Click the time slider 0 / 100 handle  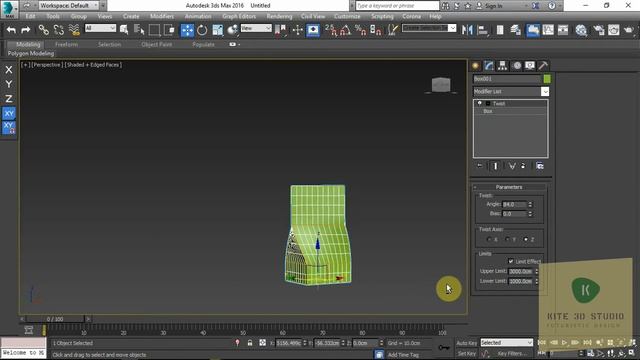(x=55, y=319)
